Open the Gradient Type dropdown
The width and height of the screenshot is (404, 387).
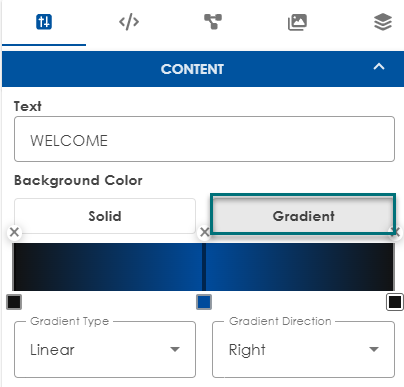click(x=105, y=349)
